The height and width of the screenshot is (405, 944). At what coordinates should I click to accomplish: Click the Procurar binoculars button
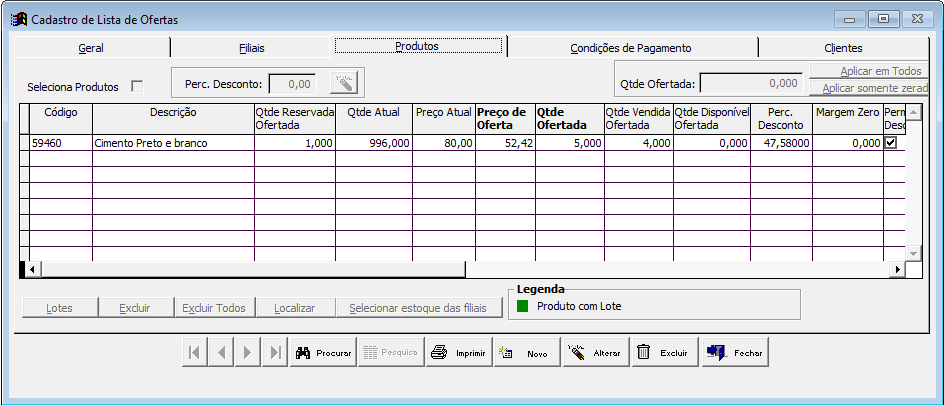[x=323, y=353]
